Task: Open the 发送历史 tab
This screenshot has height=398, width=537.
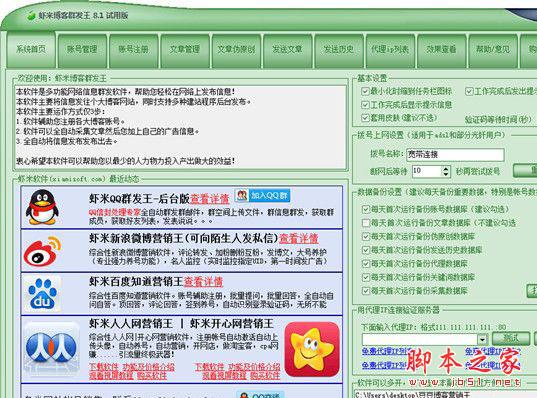Action: [x=339, y=50]
